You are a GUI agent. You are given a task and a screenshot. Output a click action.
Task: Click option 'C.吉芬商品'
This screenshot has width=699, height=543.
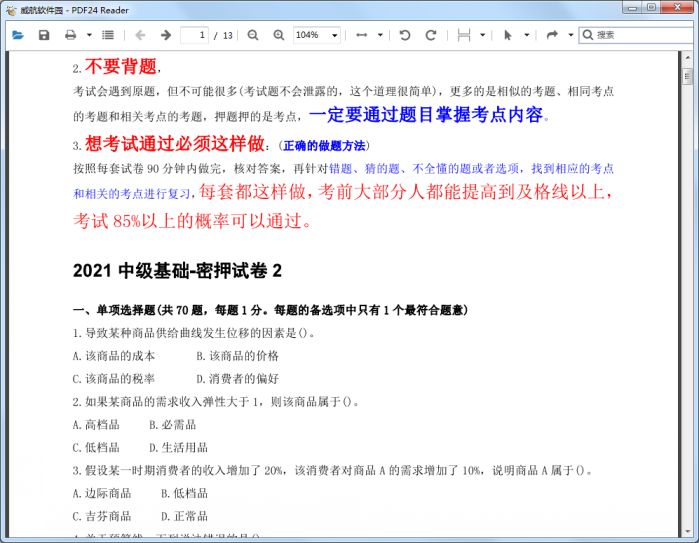click(x=102, y=517)
